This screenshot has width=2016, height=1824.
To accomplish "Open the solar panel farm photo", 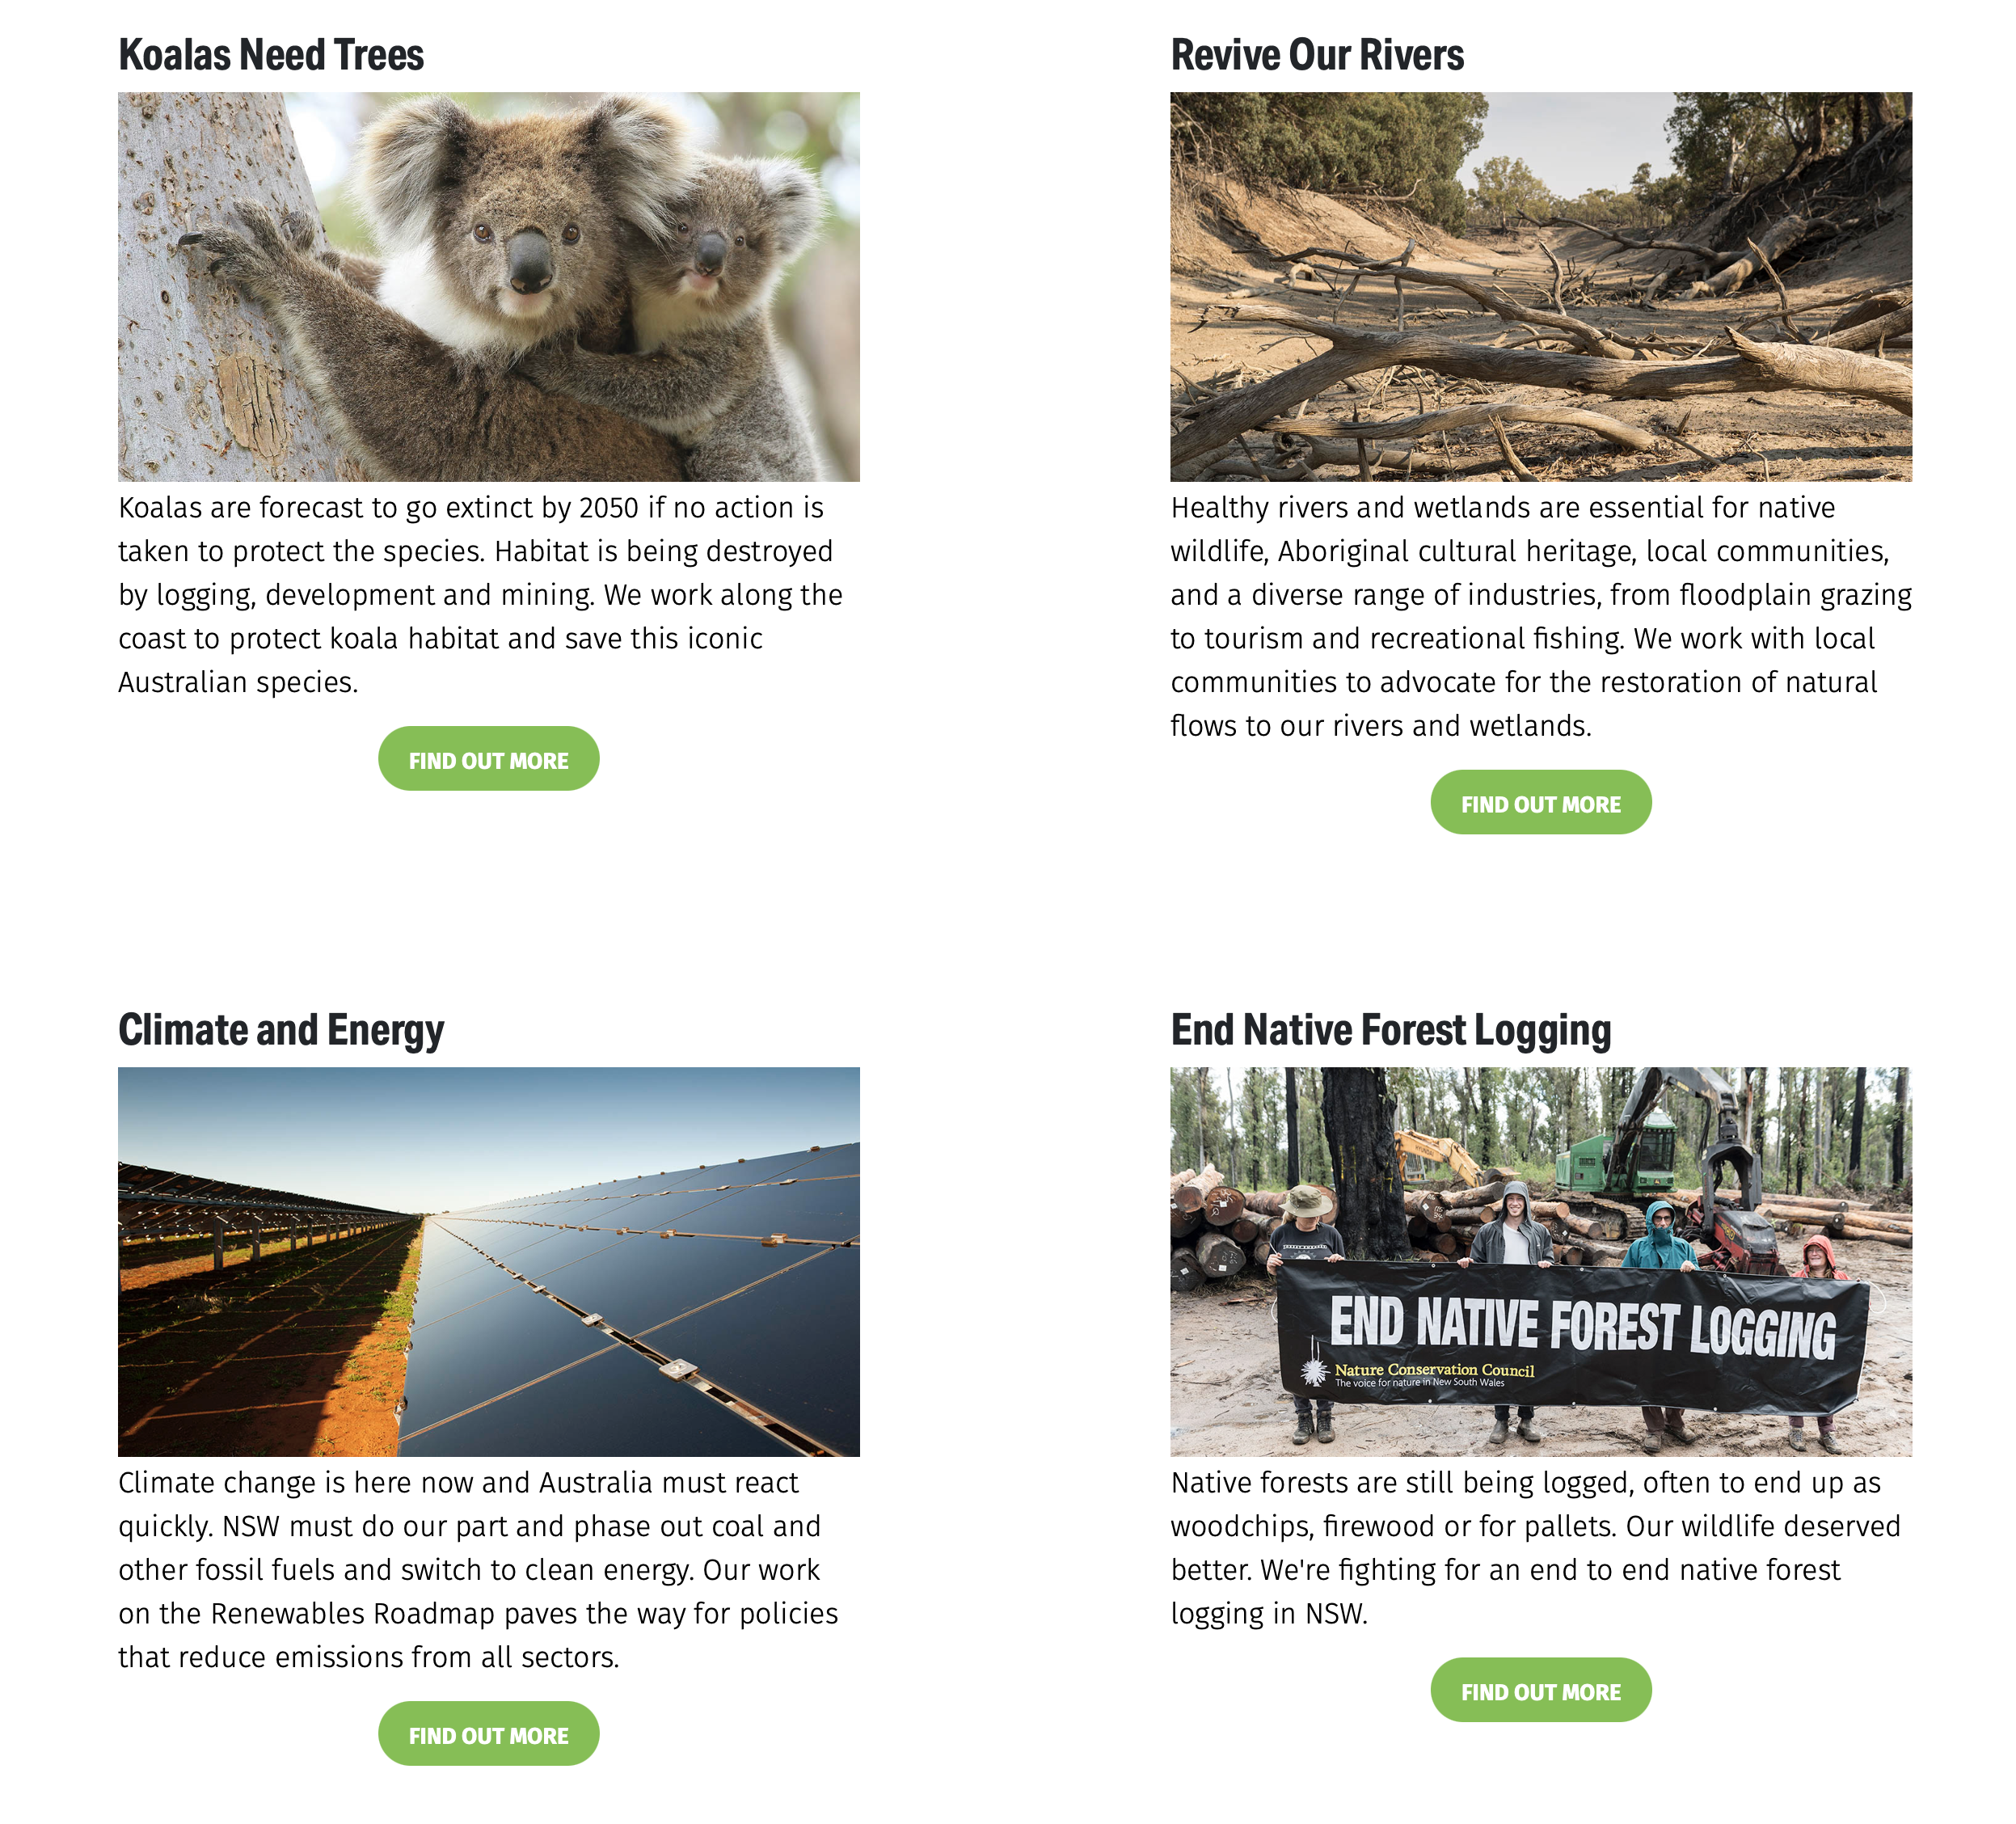I will click(x=489, y=1262).
